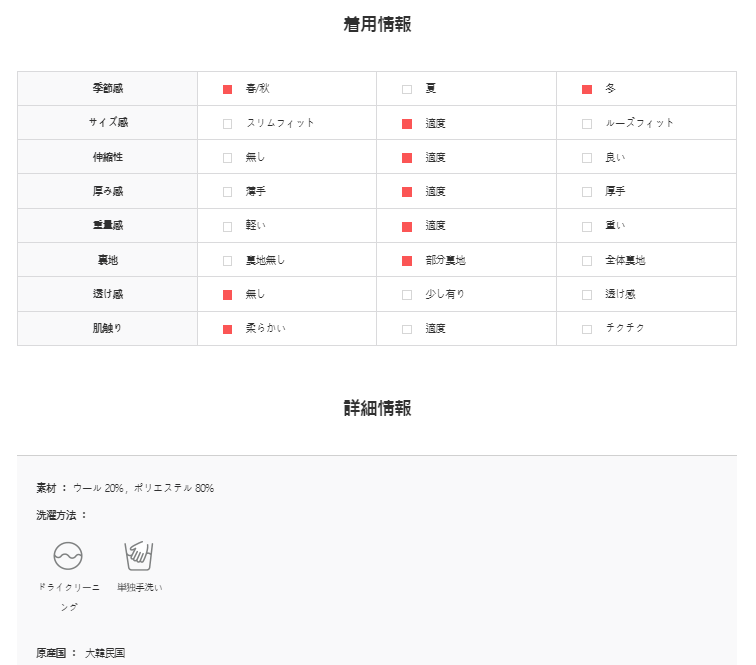Check the 良い stretch checkbox
This screenshot has height=665, width=756.
click(587, 158)
